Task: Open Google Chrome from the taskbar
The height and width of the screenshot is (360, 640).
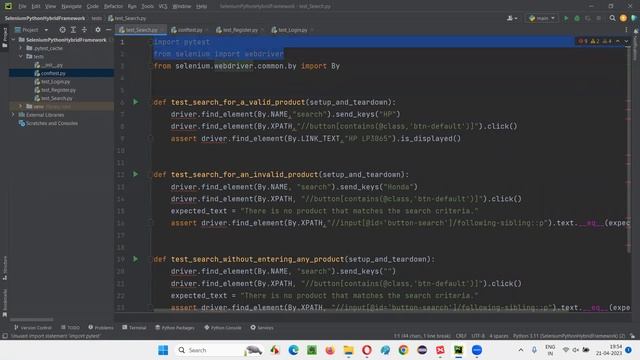Action: tap(403, 350)
